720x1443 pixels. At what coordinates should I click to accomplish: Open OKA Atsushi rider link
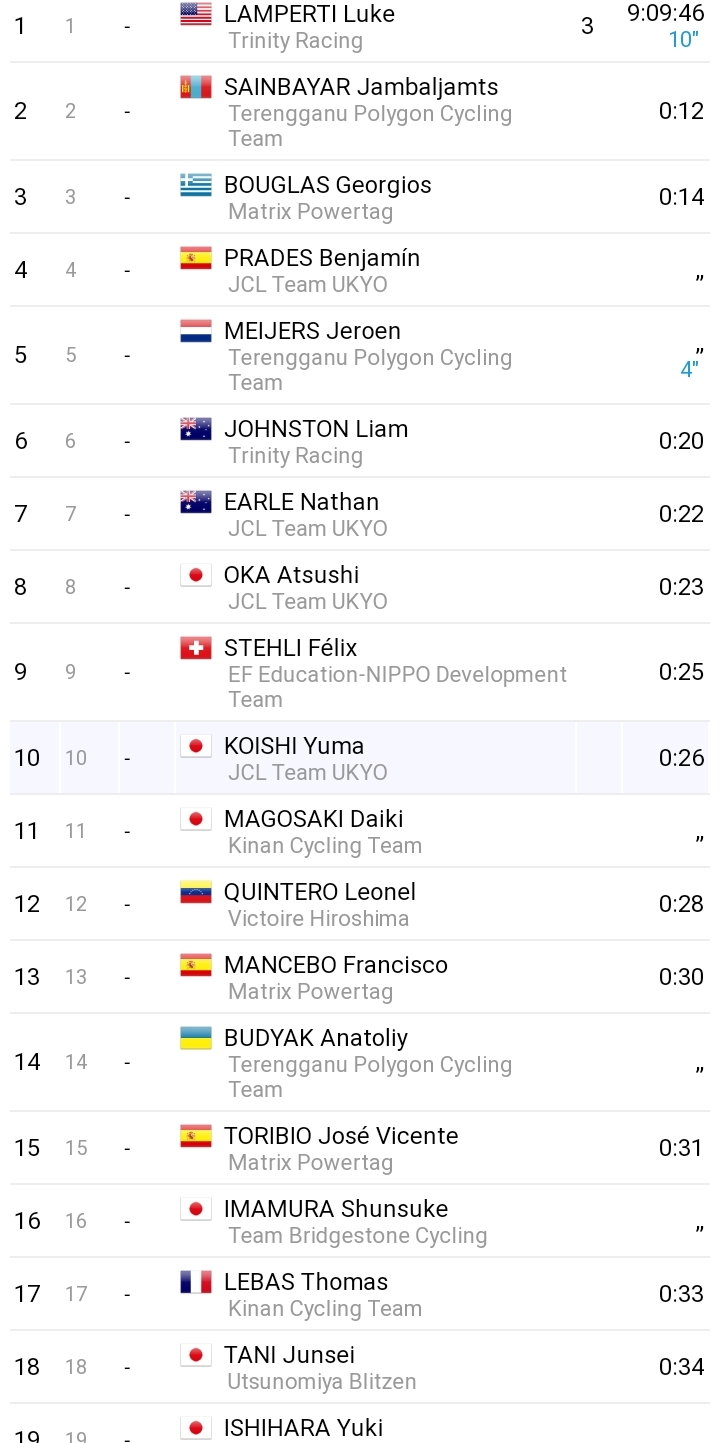(291, 575)
